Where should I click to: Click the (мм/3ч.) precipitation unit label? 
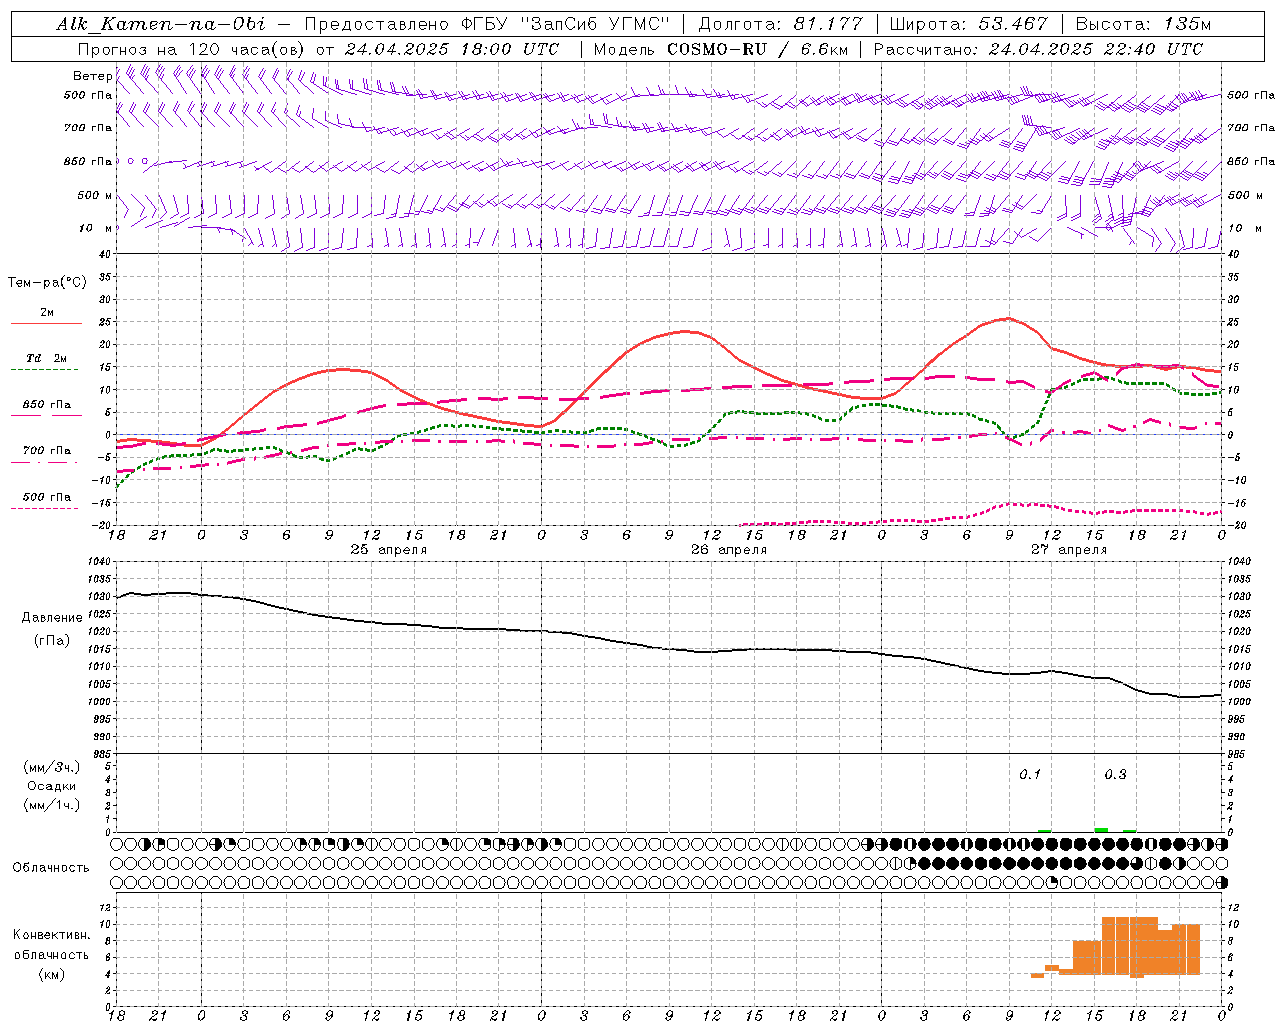pyautogui.click(x=52, y=767)
